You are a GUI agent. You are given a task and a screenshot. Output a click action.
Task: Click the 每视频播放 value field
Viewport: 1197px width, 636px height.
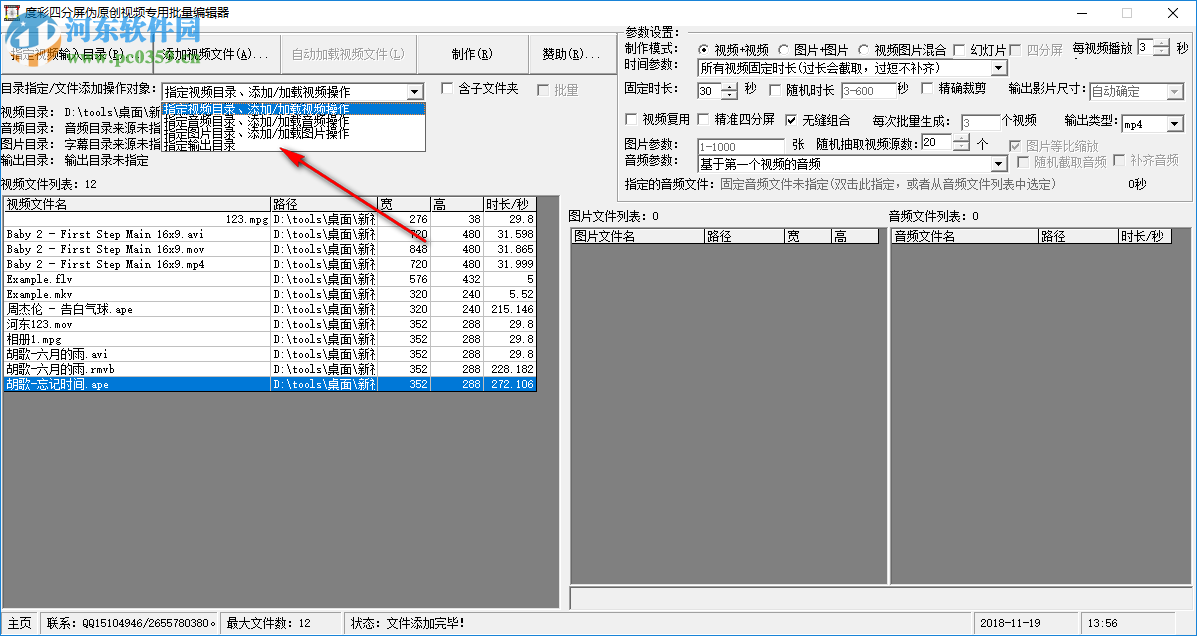1145,47
